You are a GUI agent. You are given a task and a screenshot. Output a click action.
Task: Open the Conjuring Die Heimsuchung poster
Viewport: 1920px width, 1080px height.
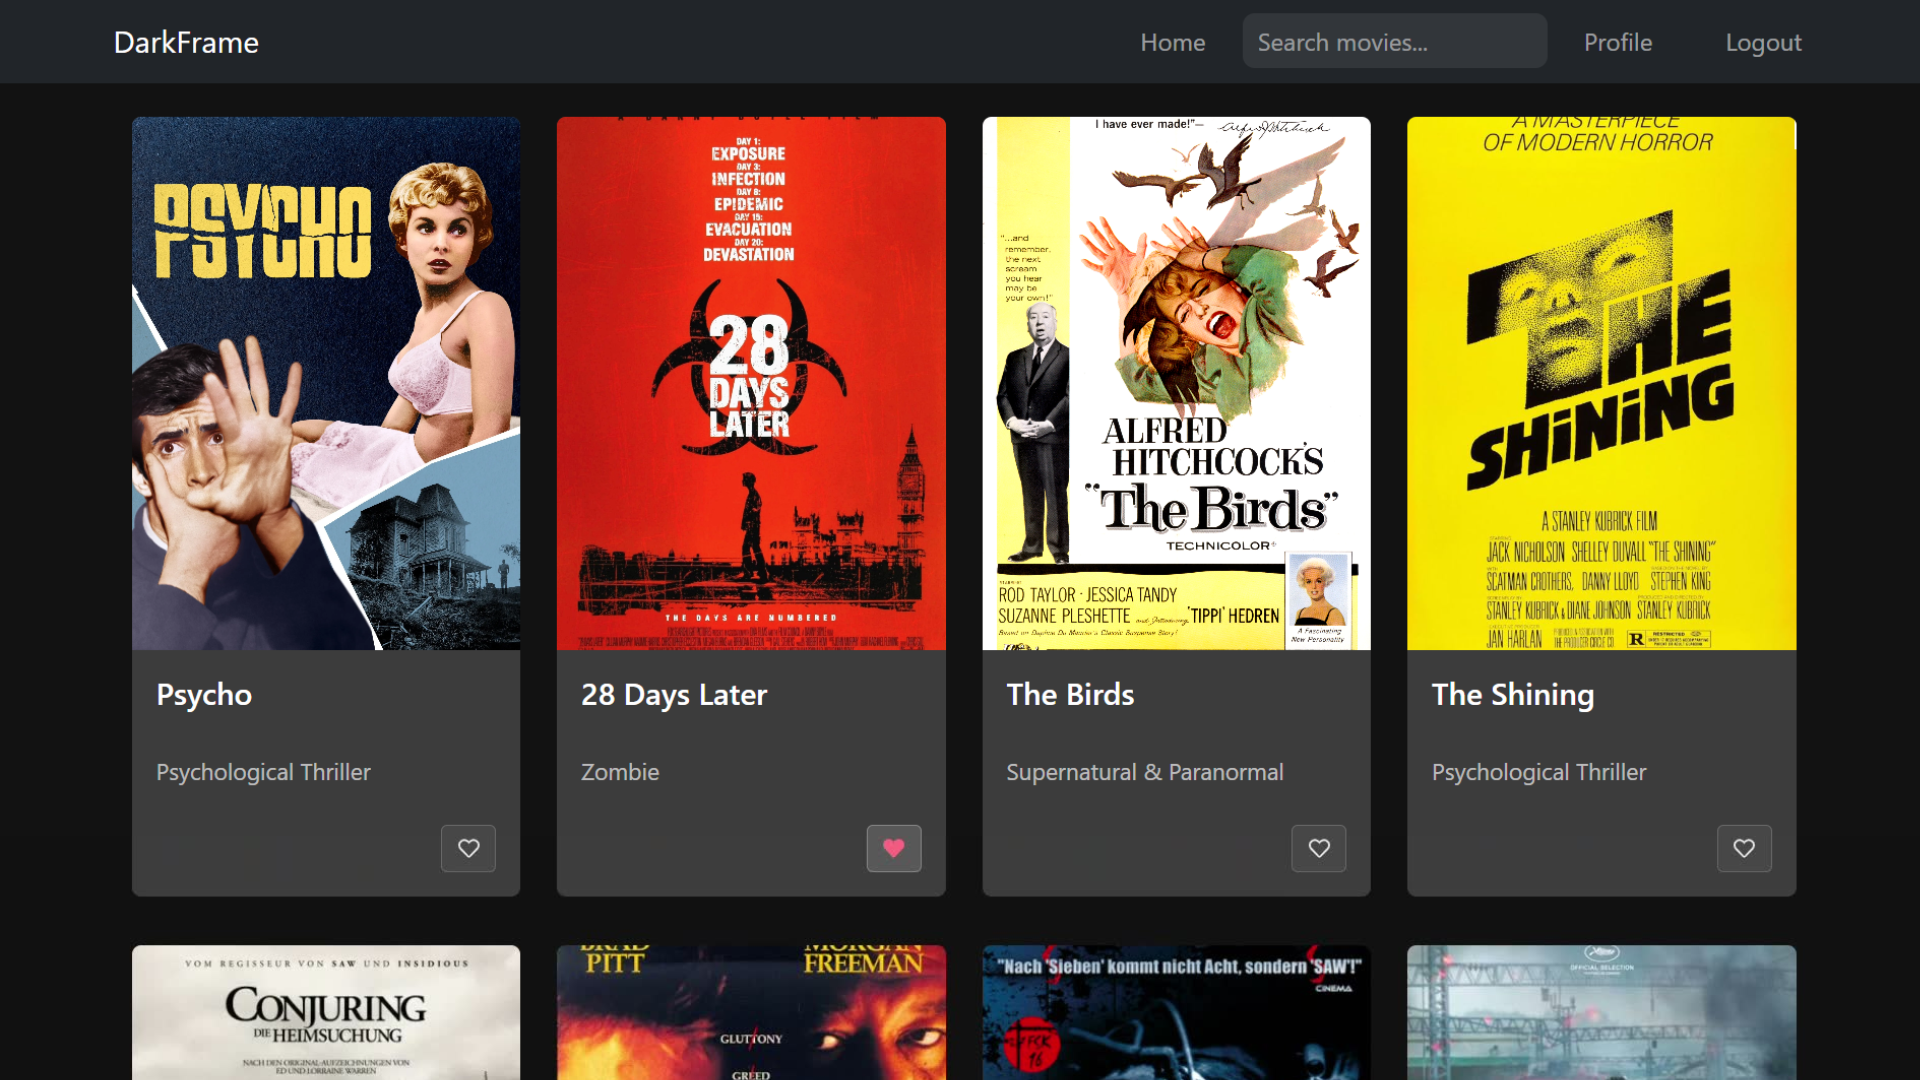click(326, 1012)
